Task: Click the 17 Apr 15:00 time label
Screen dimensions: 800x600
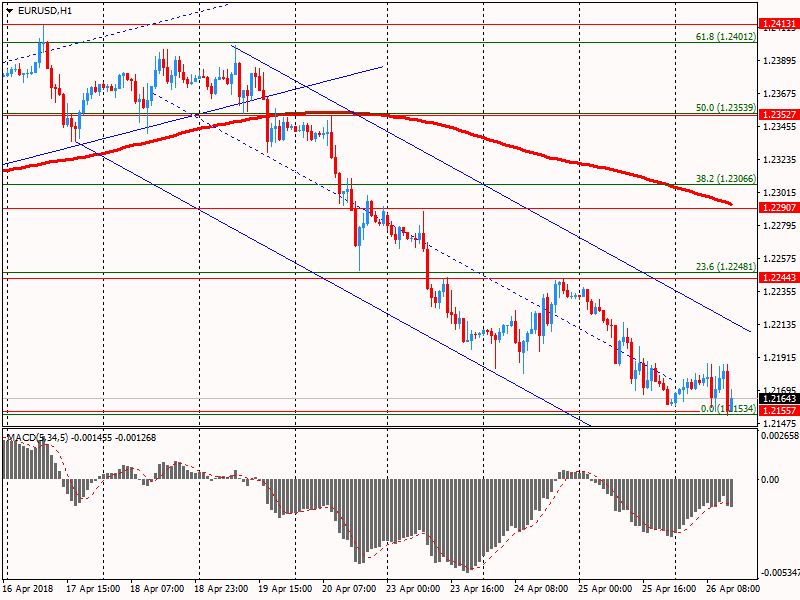Action: 93,589
